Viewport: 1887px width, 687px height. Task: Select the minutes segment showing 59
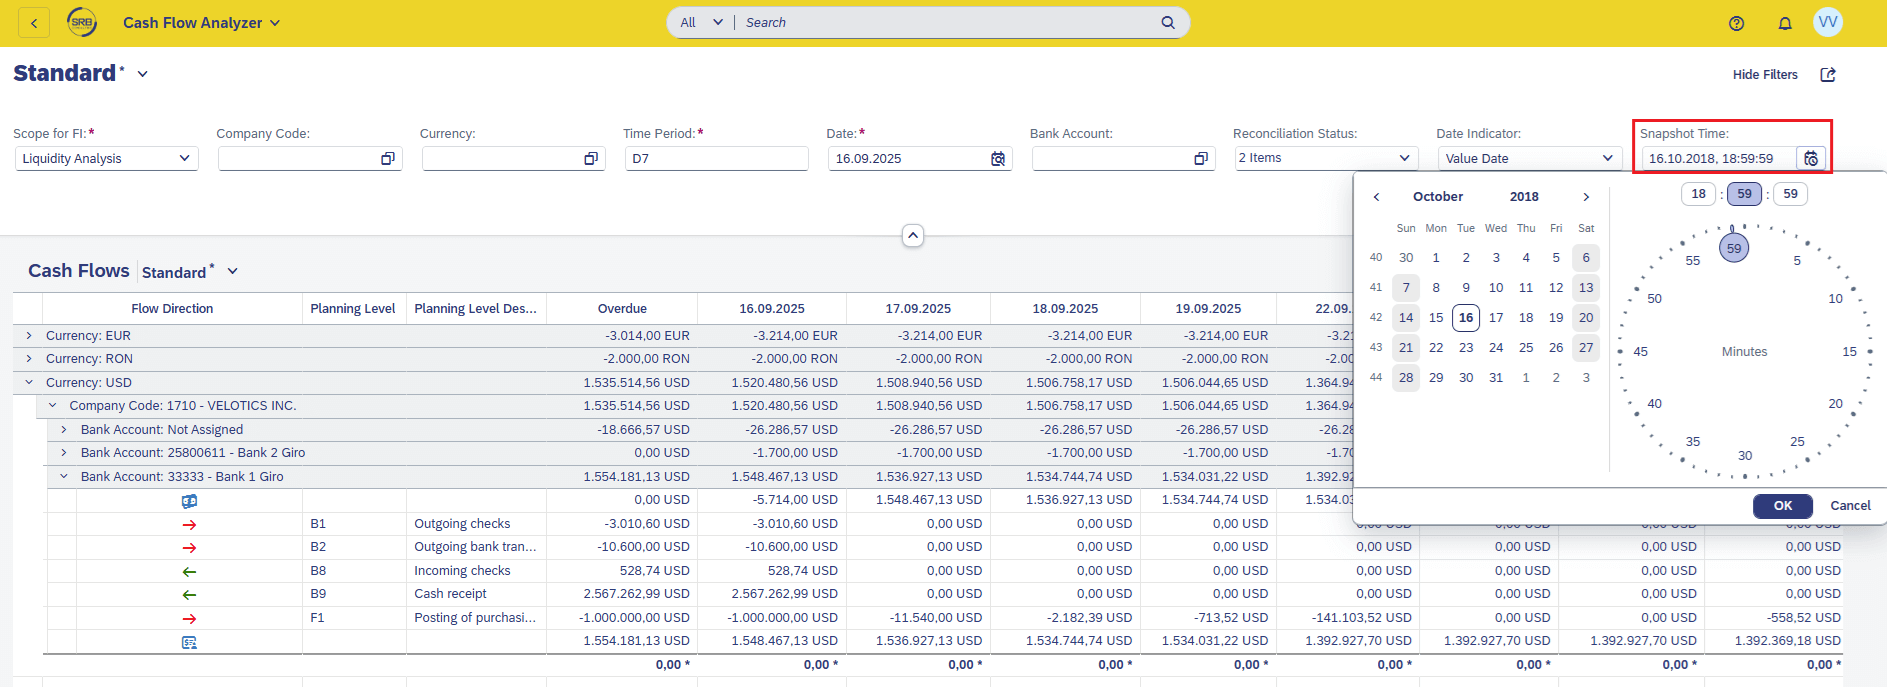1744,194
